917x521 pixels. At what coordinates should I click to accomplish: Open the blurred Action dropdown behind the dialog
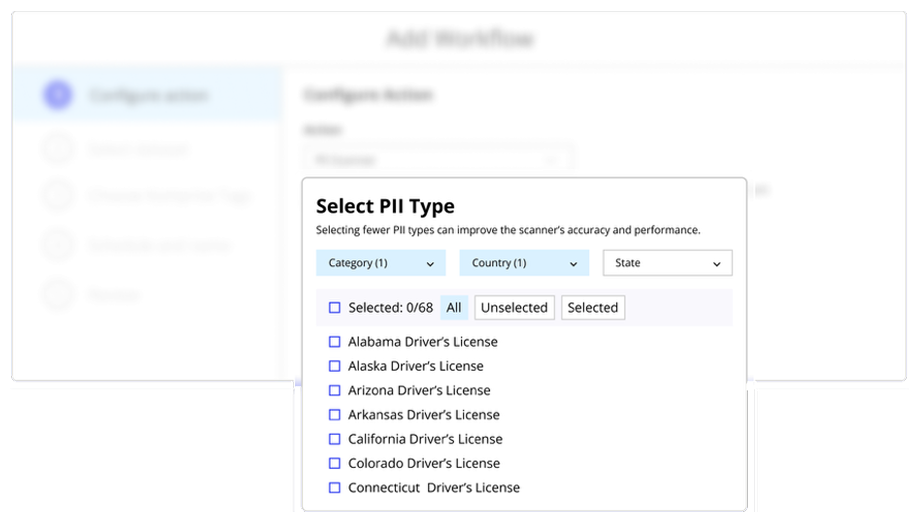(x=437, y=159)
